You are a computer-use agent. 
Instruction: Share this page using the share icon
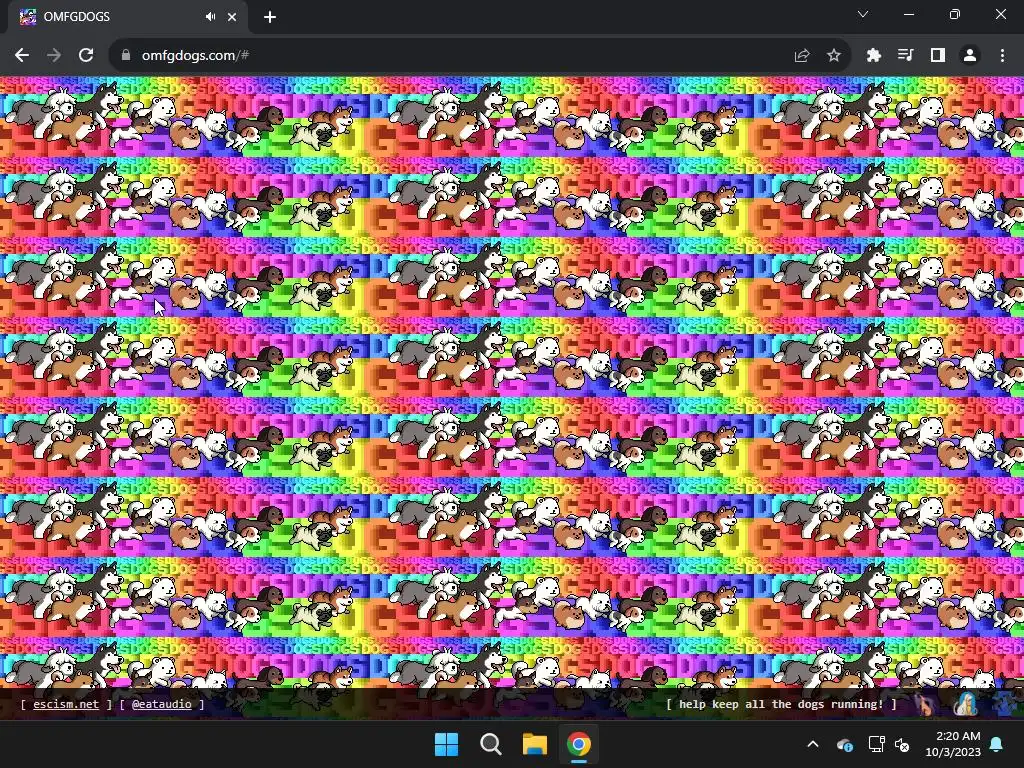click(x=802, y=56)
